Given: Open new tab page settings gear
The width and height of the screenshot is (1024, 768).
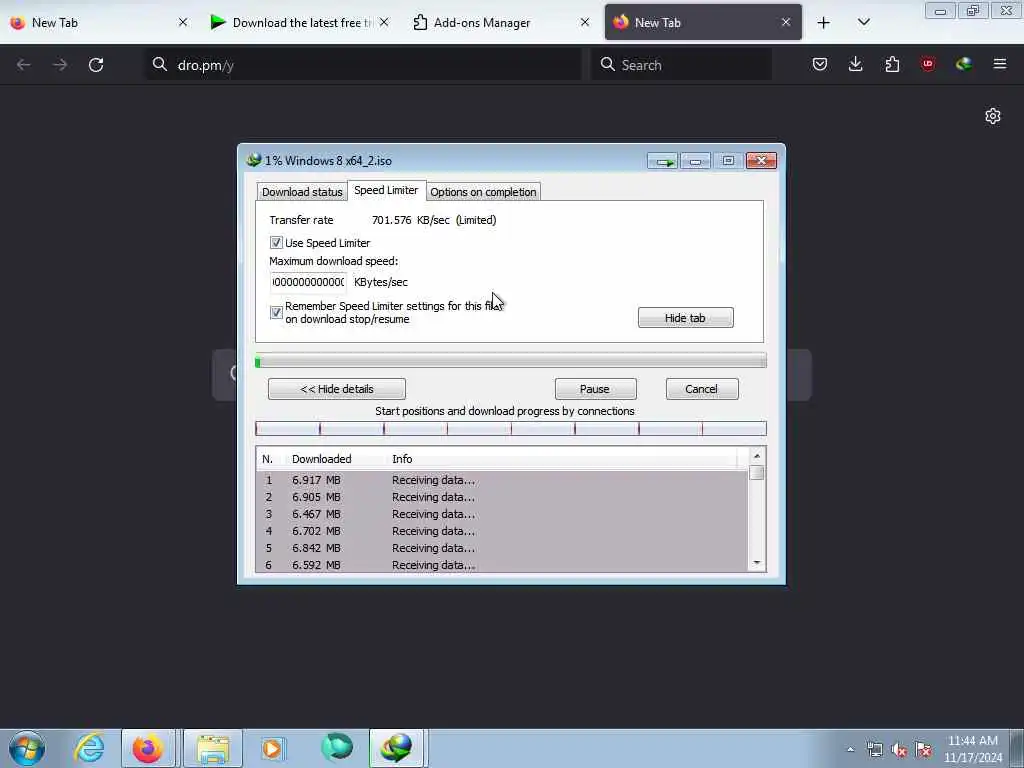Looking at the screenshot, I should [993, 116].
